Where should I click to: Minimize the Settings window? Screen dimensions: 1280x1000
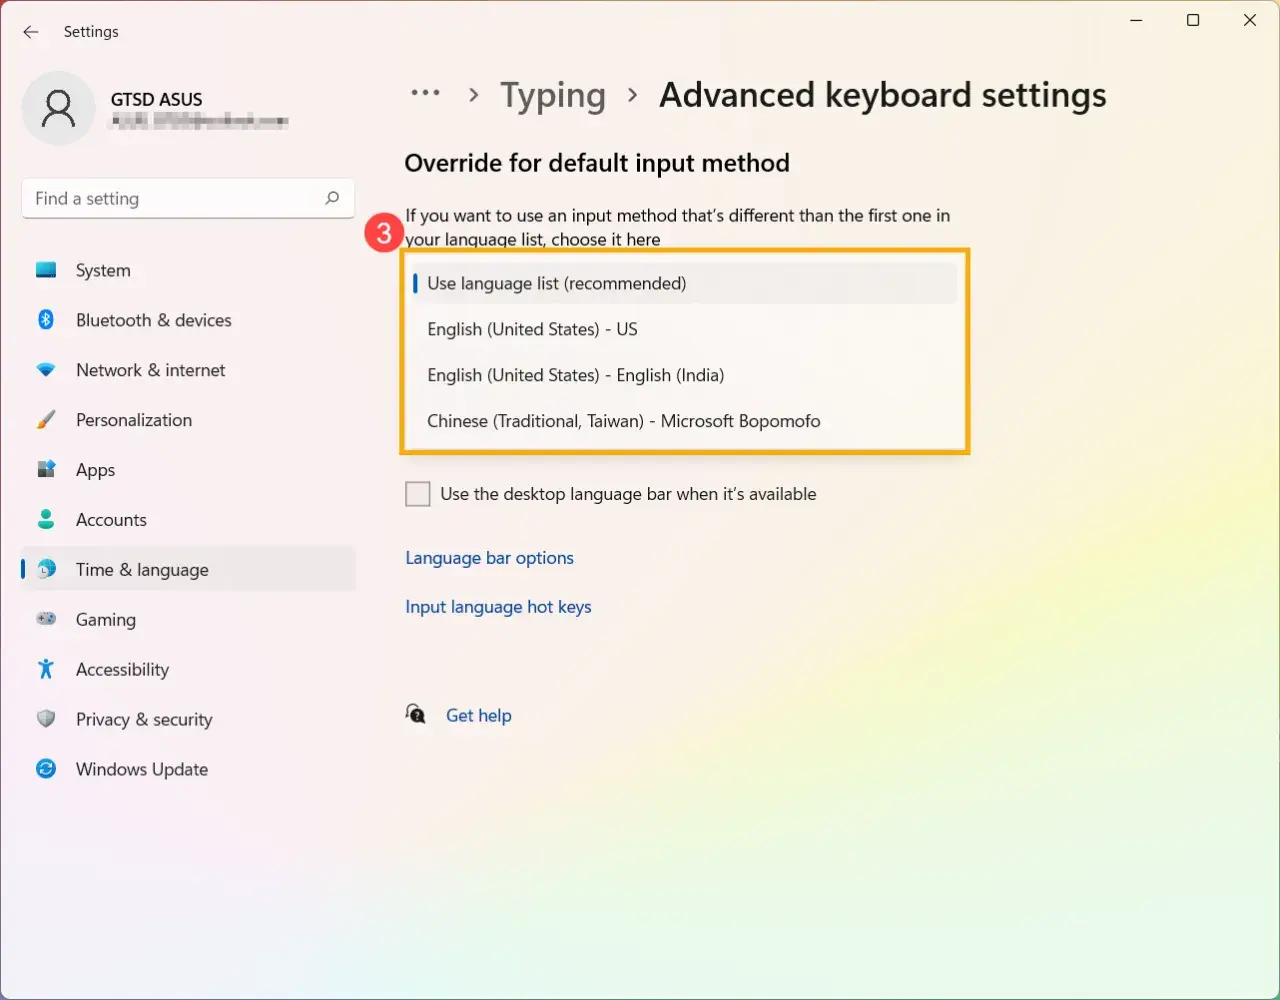1136,20
